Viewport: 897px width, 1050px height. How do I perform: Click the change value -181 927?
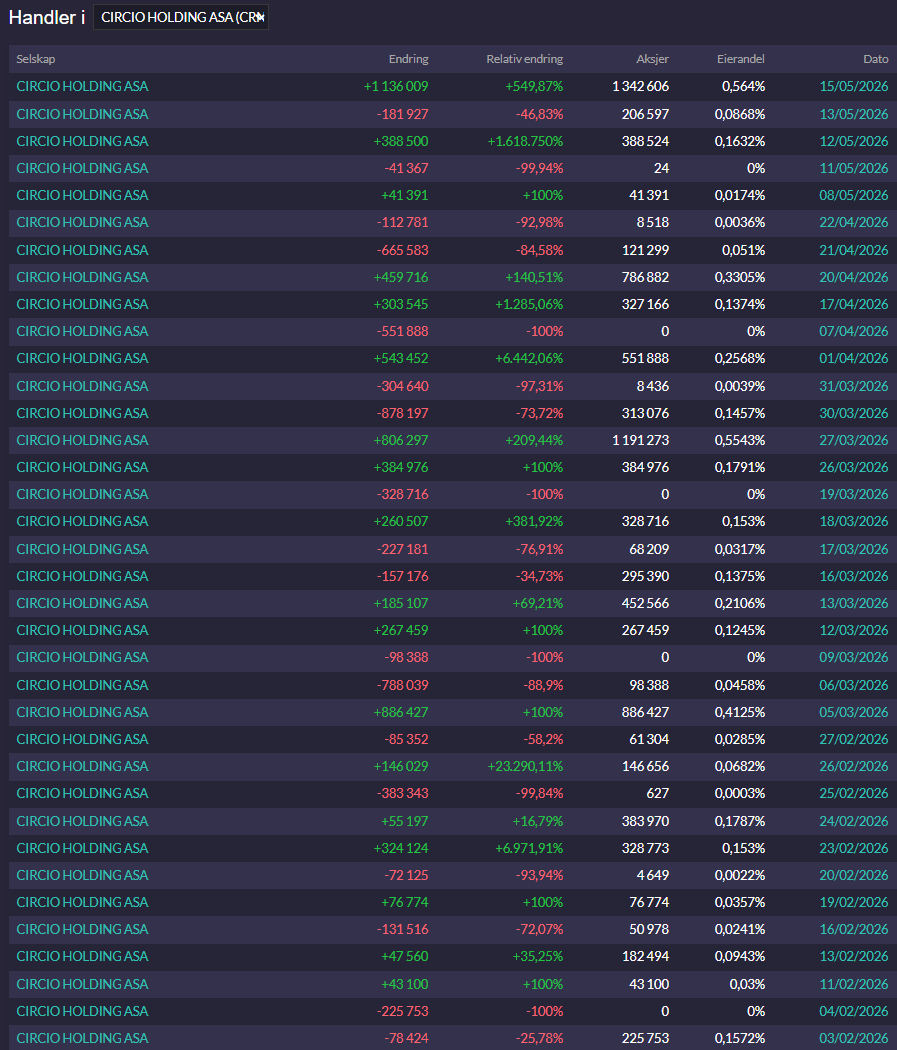tap(402, 115)
